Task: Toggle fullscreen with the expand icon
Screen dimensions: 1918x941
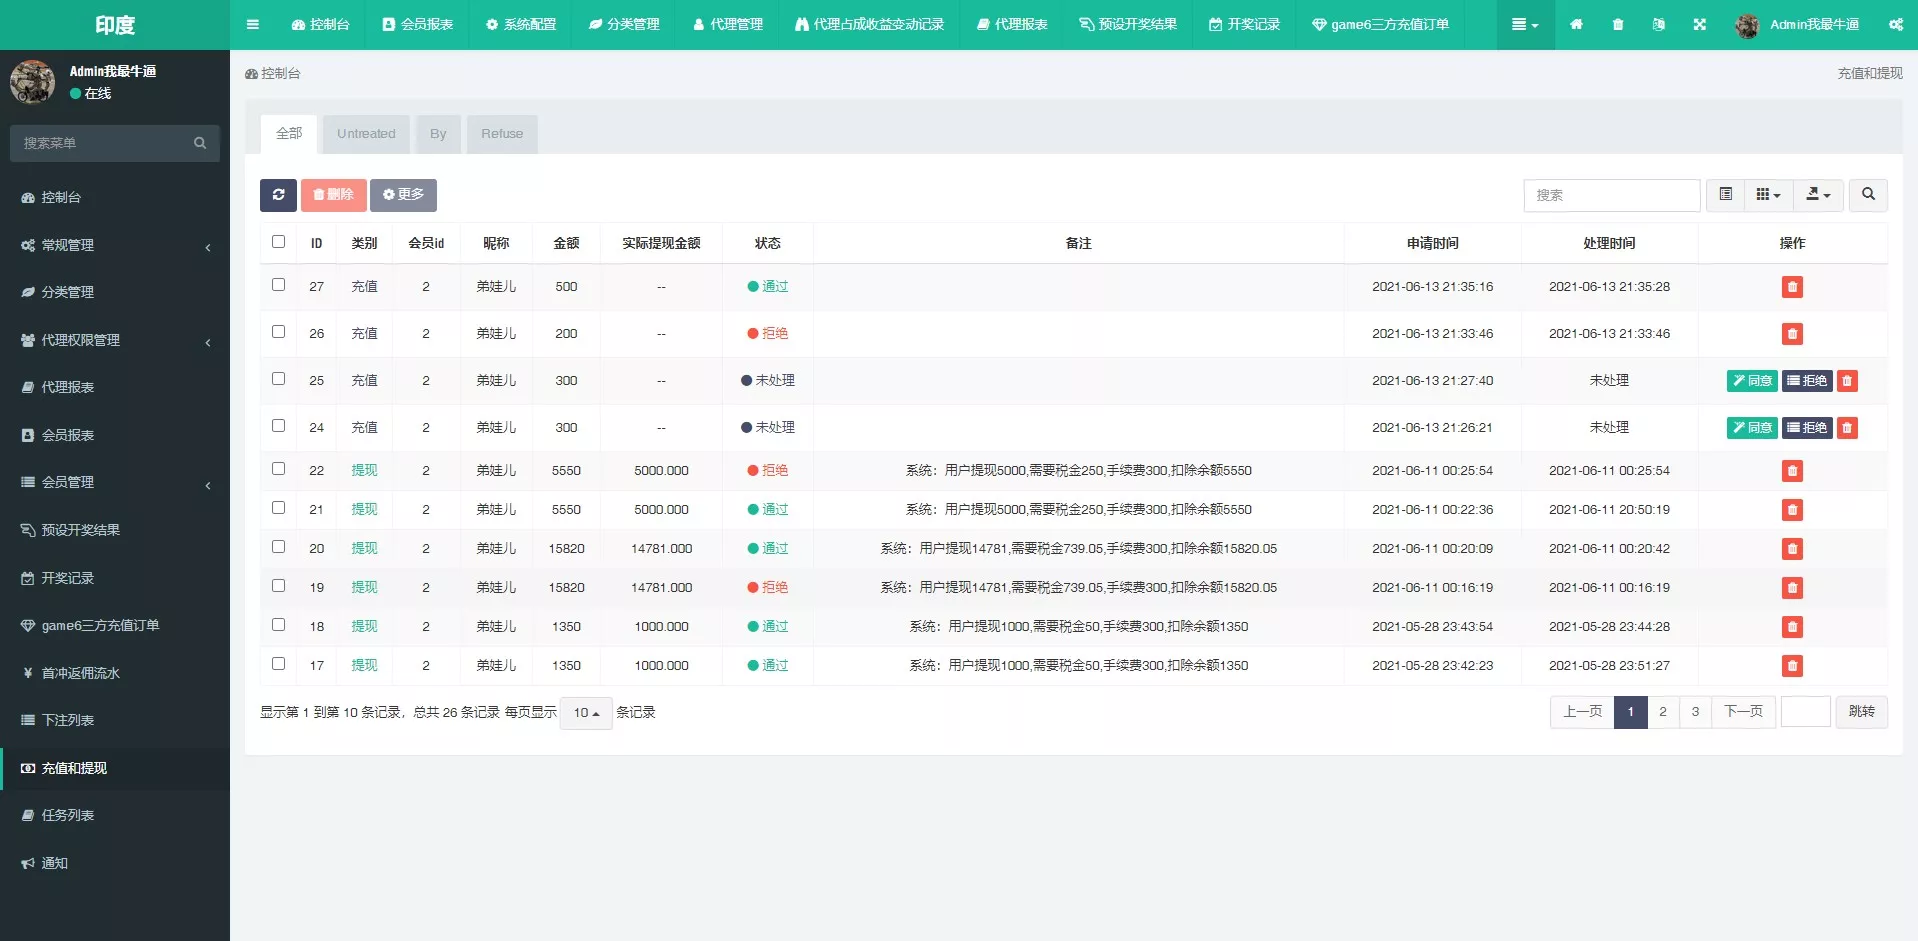Action: tap(1700, 24)
